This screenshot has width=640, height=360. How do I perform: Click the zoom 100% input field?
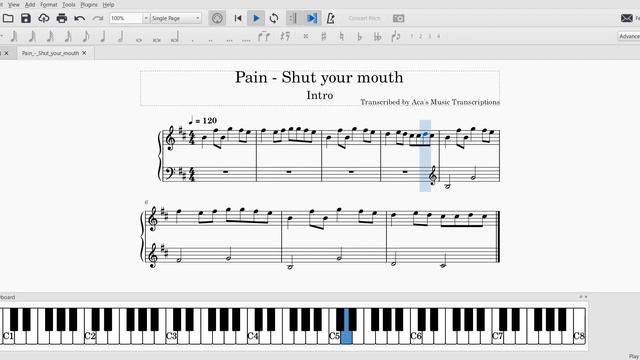click(126, 18)
